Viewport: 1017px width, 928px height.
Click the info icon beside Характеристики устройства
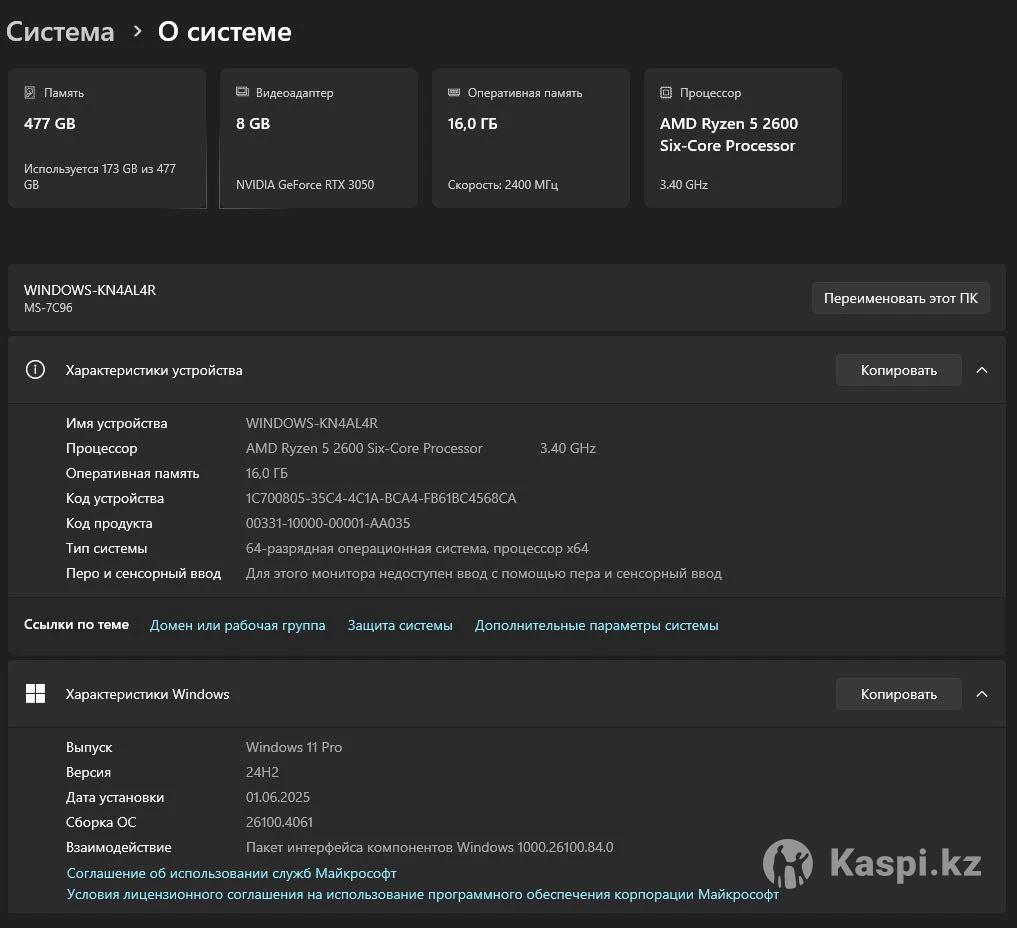35,370
